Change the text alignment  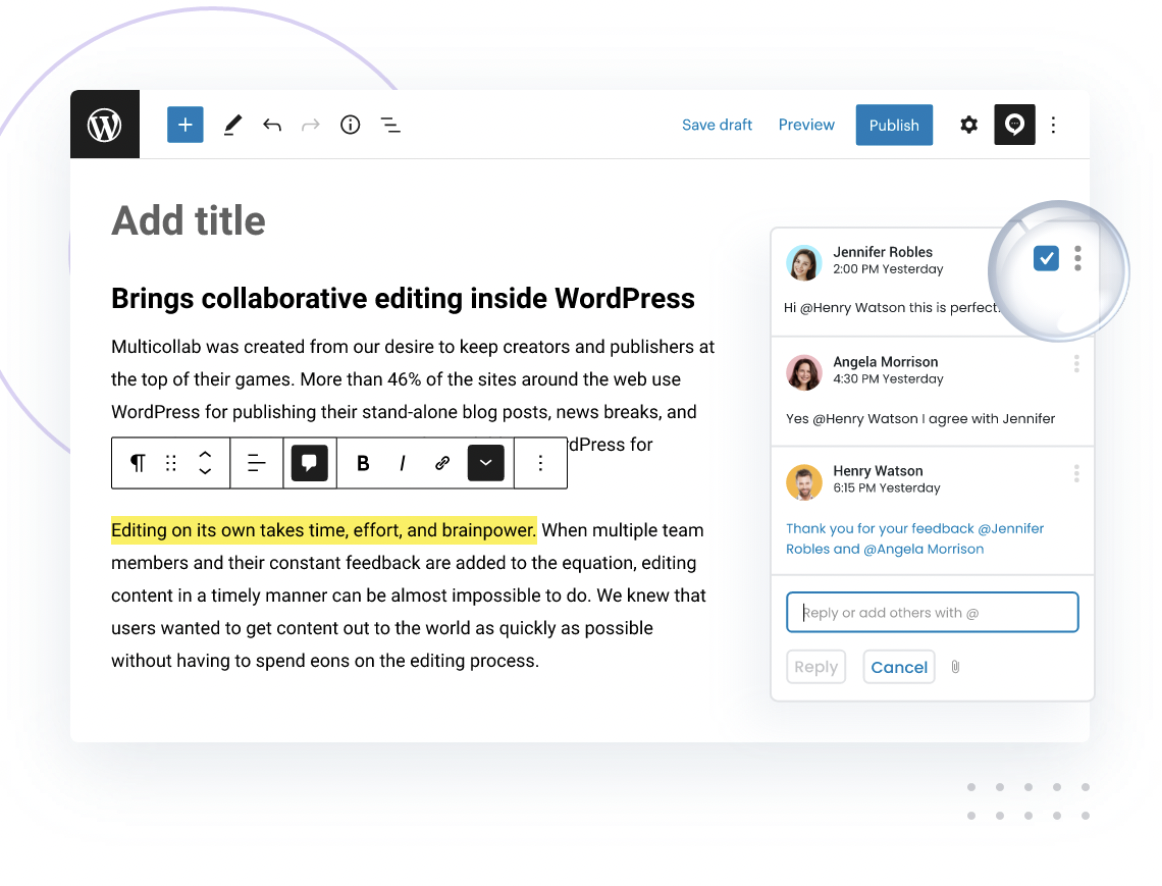pyautogui.click(x=256, y=463)
